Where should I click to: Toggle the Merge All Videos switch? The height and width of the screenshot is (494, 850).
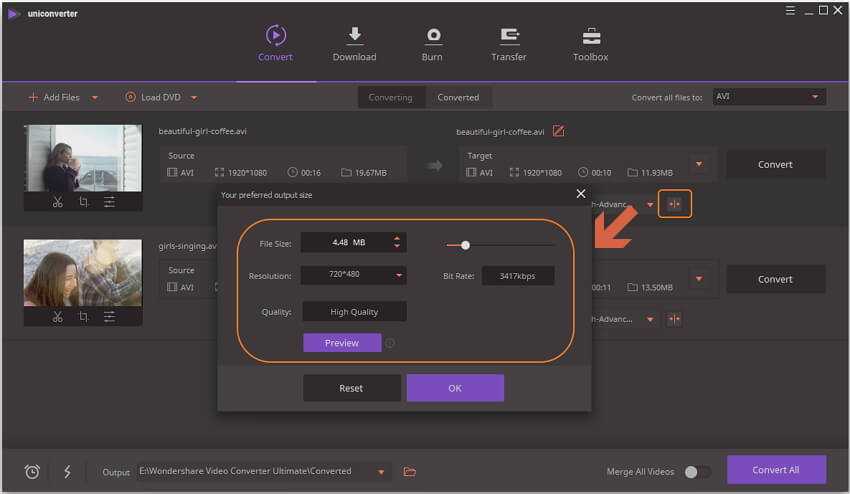point(697,472)
